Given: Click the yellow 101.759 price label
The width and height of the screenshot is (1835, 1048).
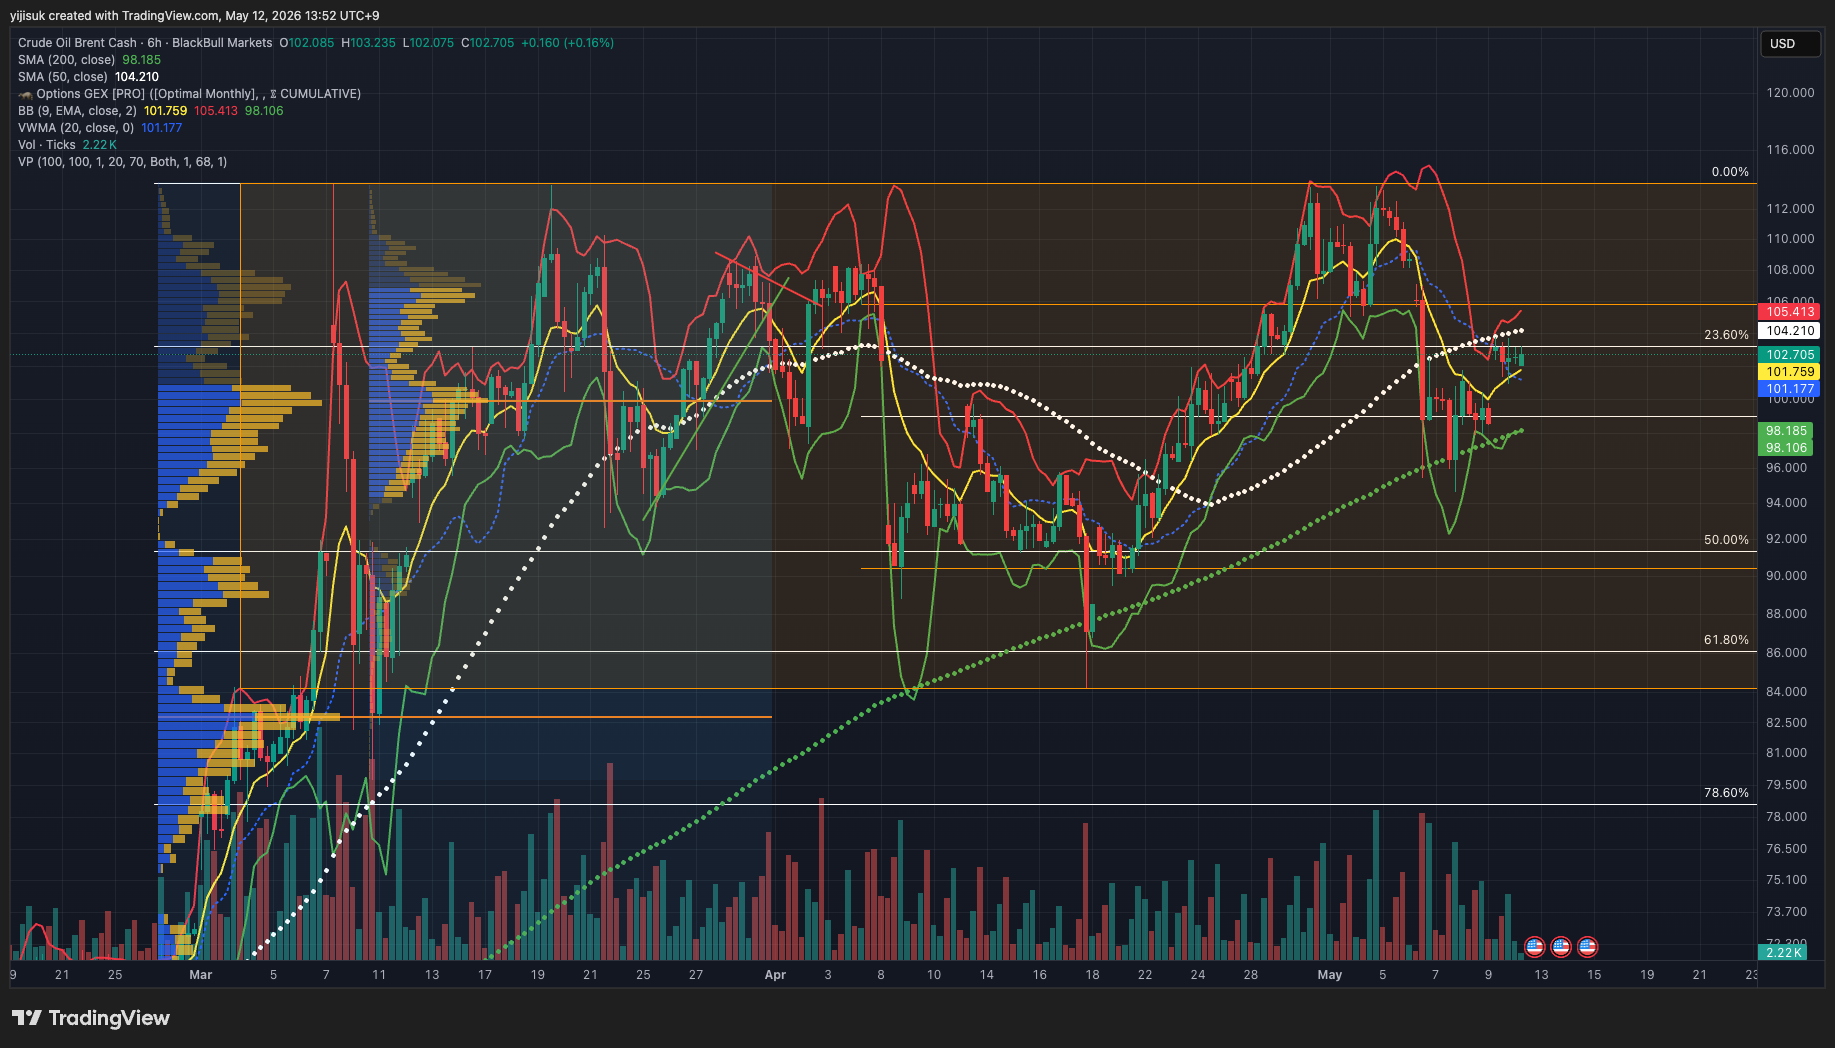Looking at the screenshot, I should (x=1789, y=372).
